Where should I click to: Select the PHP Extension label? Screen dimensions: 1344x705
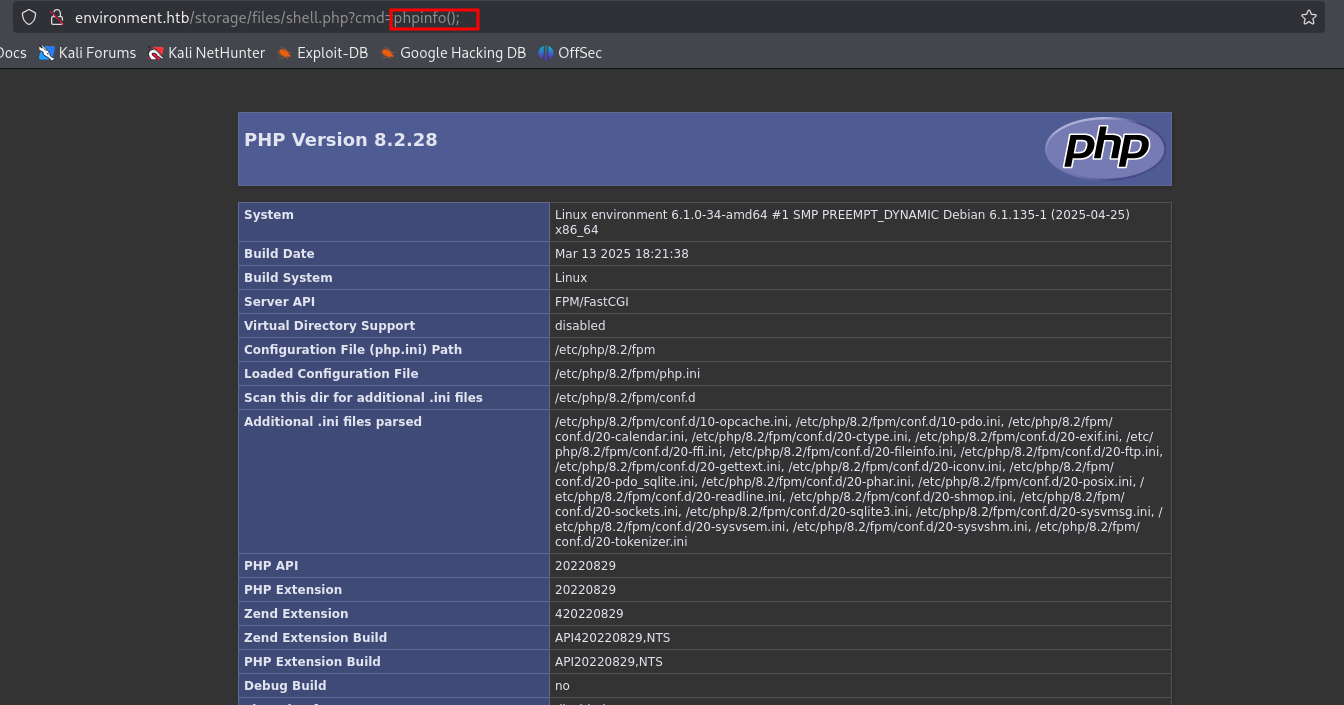pos(293,590)
